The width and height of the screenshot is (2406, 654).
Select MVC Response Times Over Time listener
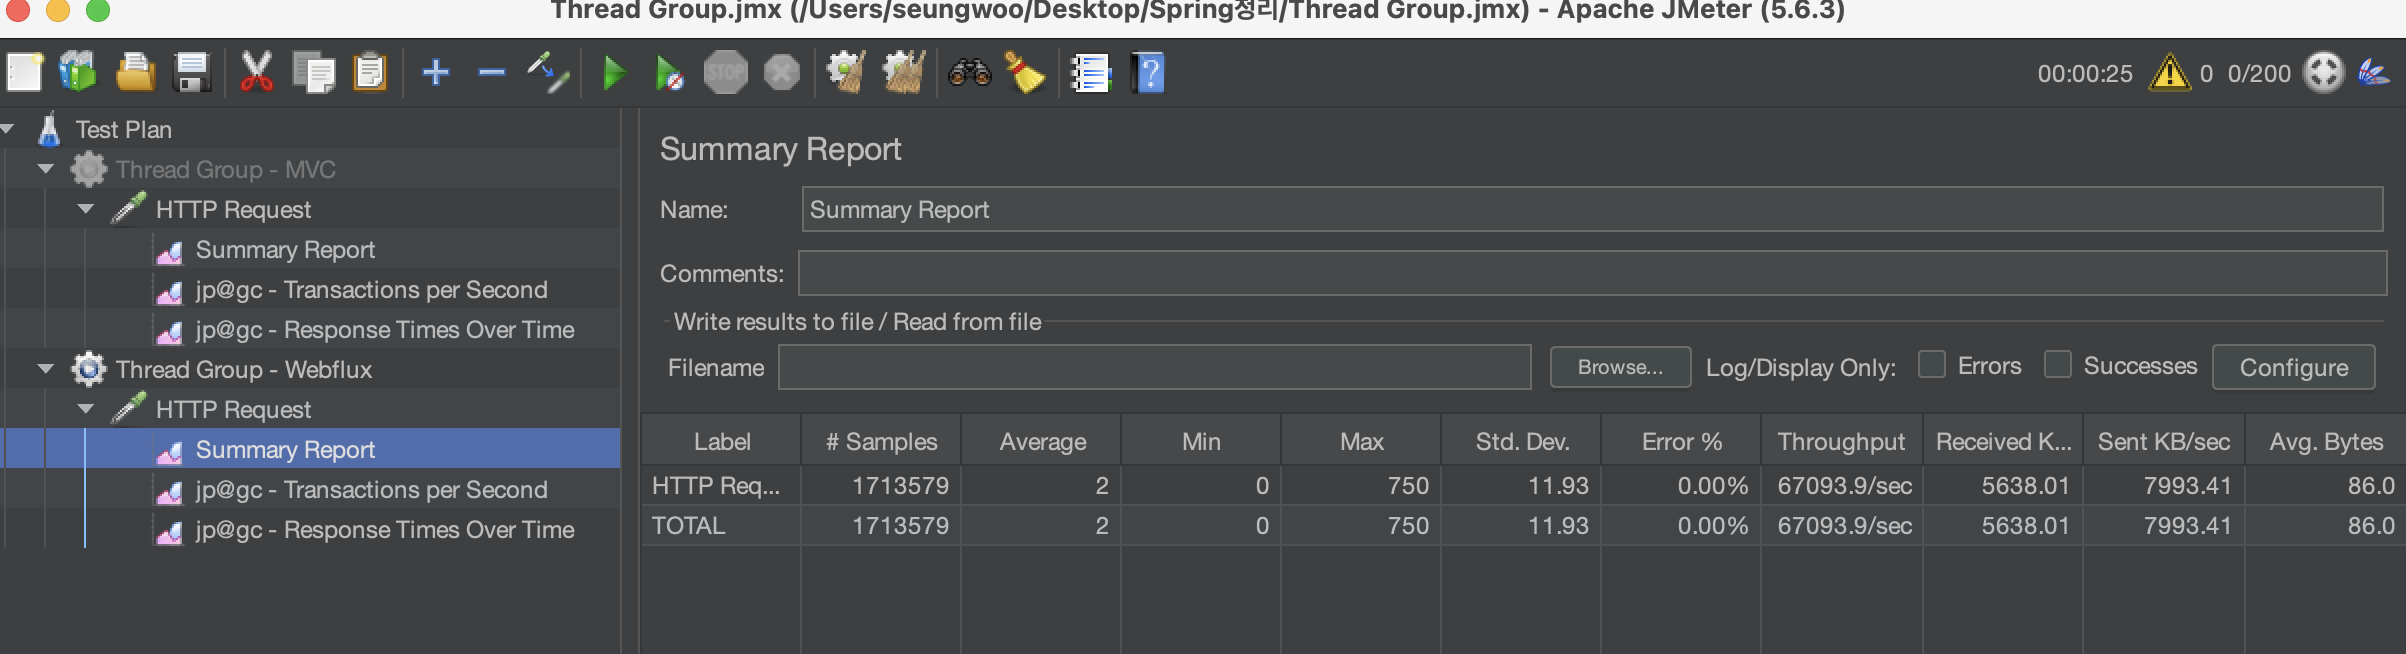point(385,329)
